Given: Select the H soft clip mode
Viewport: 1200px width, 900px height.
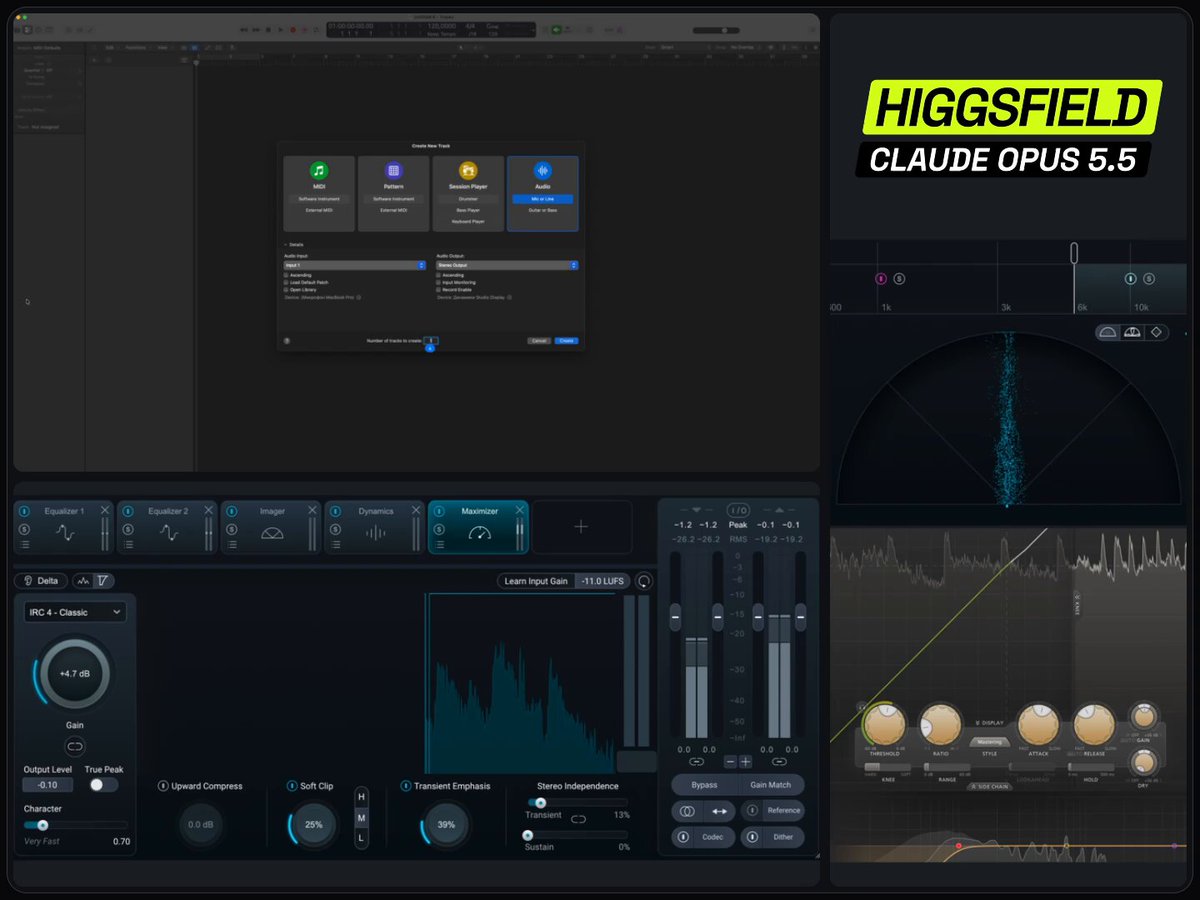Looking at the screenshot, I should pyautogui.click(x=361, y=797).
